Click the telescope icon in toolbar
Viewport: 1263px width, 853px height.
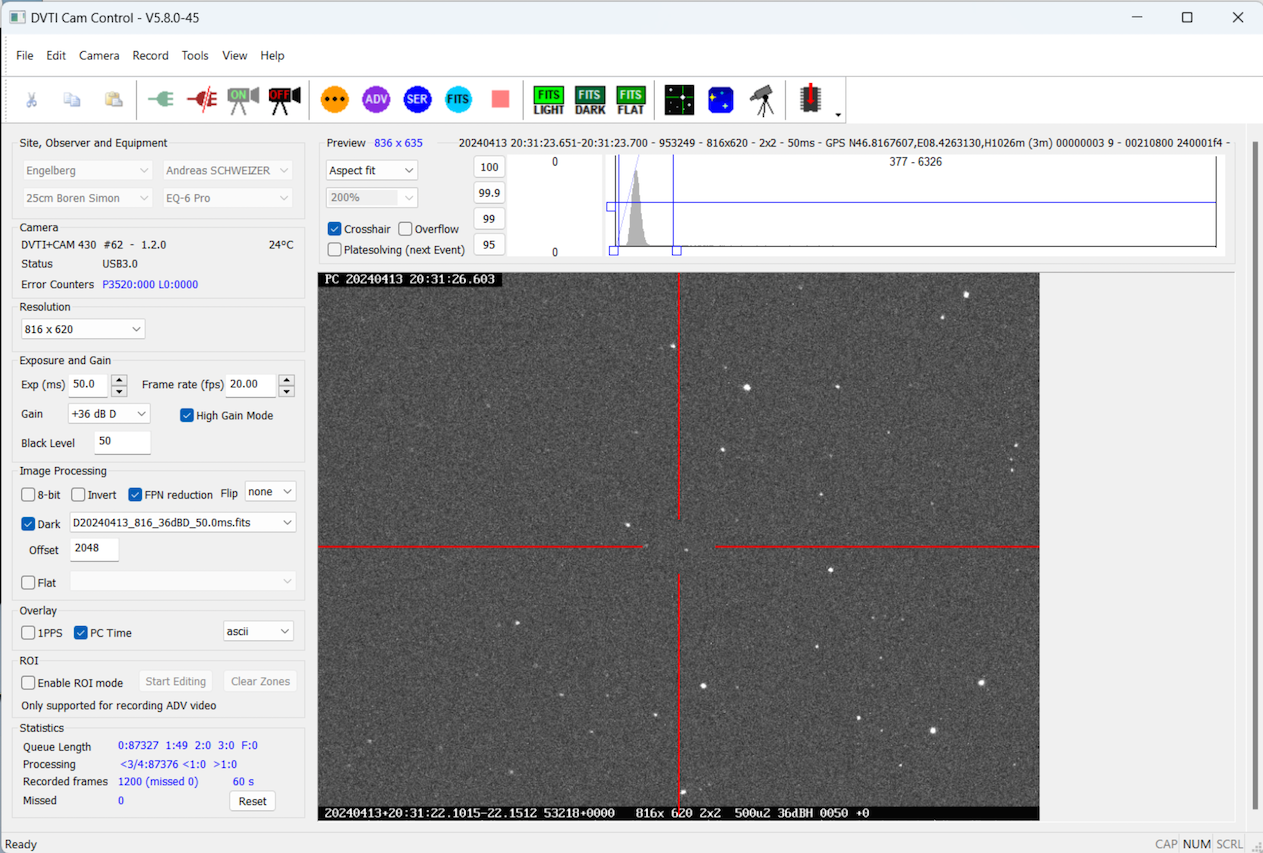pyautogui.click(x=762, y=99)
